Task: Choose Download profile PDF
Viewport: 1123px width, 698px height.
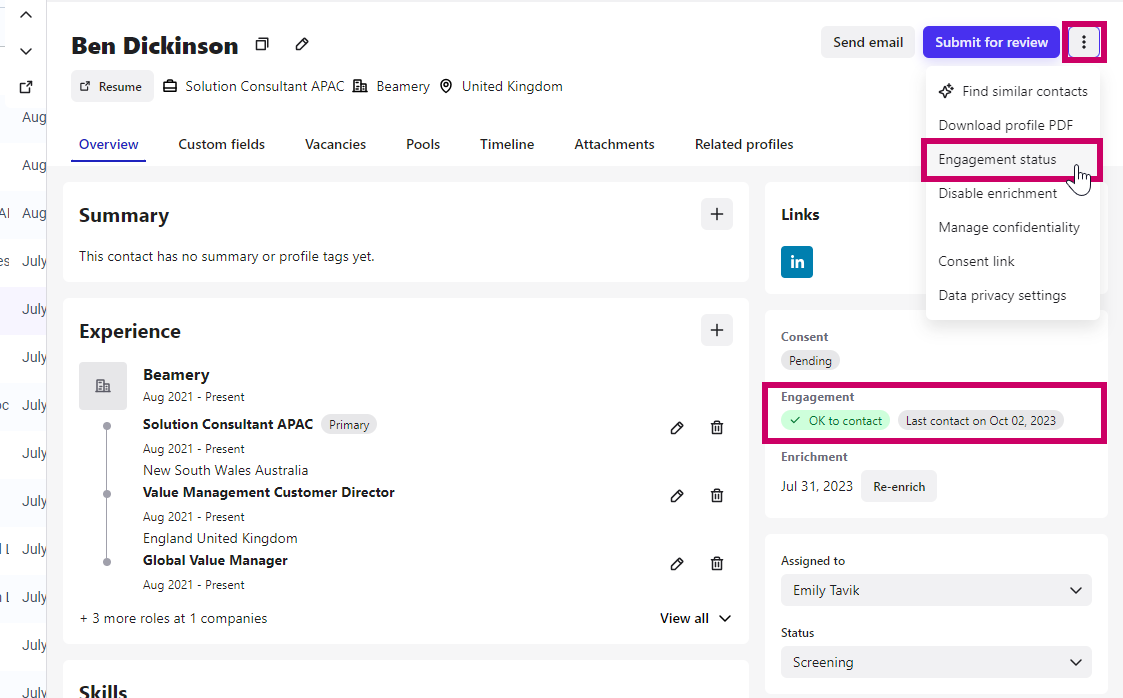Action: (x=1005, y=125)
